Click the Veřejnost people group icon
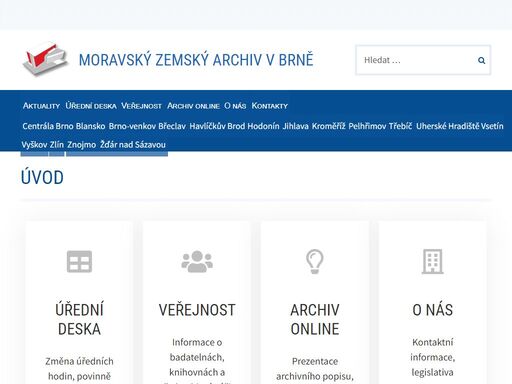The width and height of the screenshot is (512, 384). click(197, 261)
